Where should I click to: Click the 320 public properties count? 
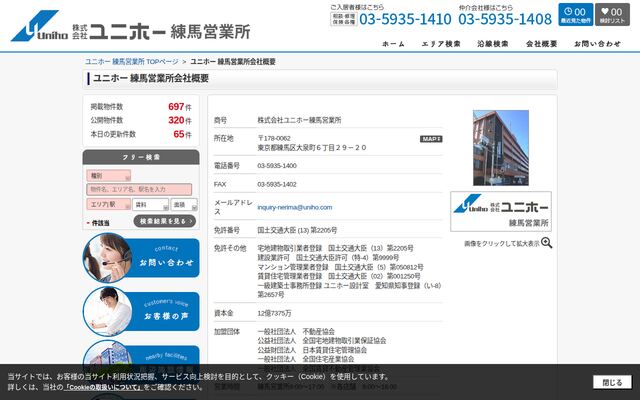(176, 120)
